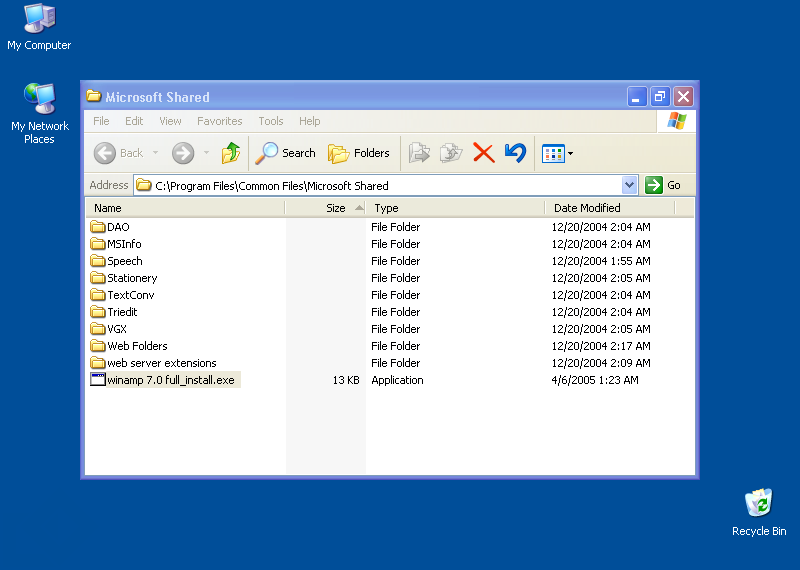Click the green Go button
Viewport: 800px width, 570px height.
pyautogui.click(x=663, y=185)
